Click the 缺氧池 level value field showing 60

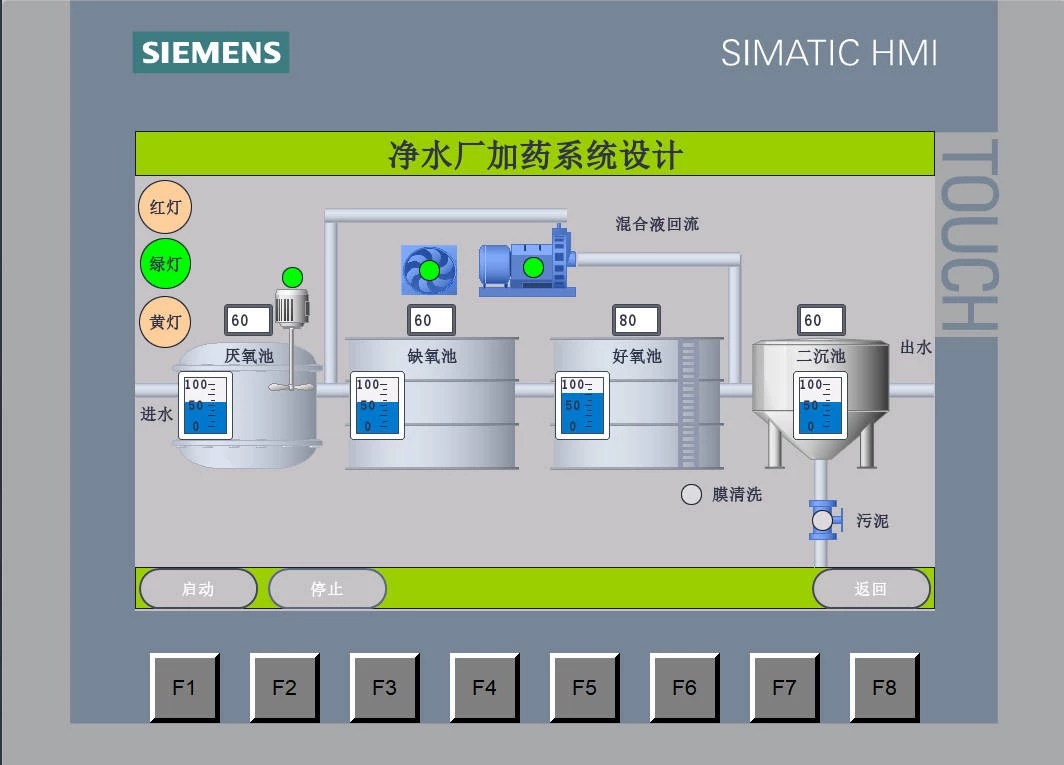point(432,320)
